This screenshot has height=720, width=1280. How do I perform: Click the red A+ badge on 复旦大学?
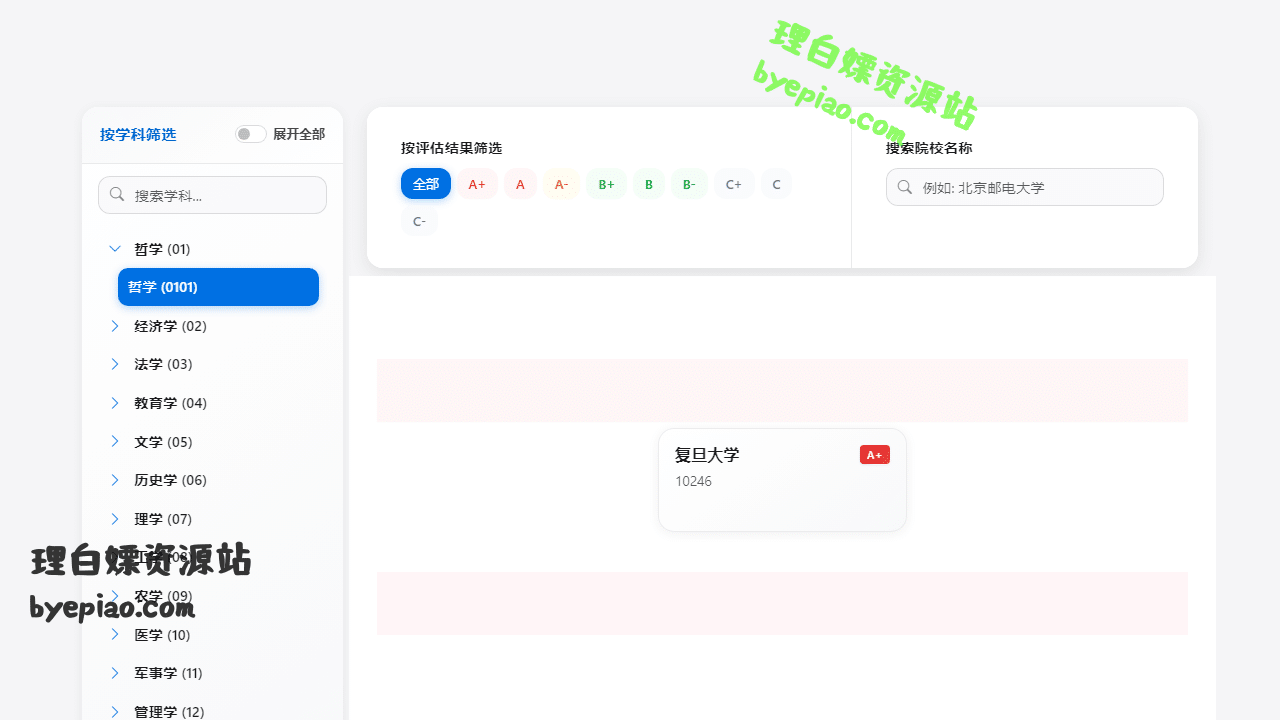coord(875,455)
